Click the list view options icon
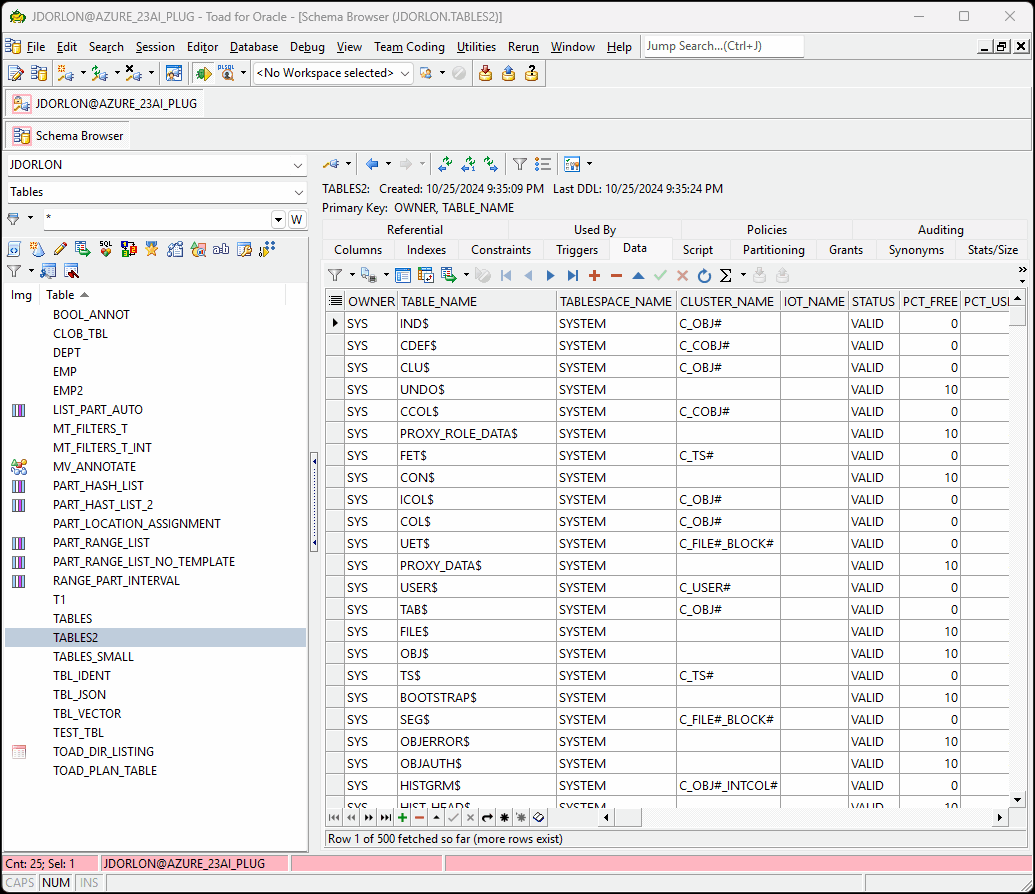Screen dimensions: 1035x894 543,164
